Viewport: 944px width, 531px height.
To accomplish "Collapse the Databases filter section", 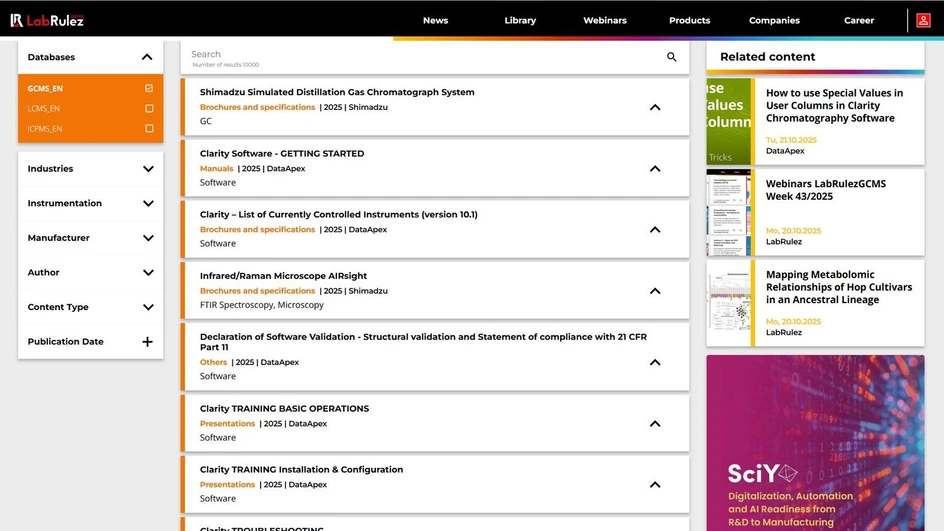I will click(x=147, y=57).
